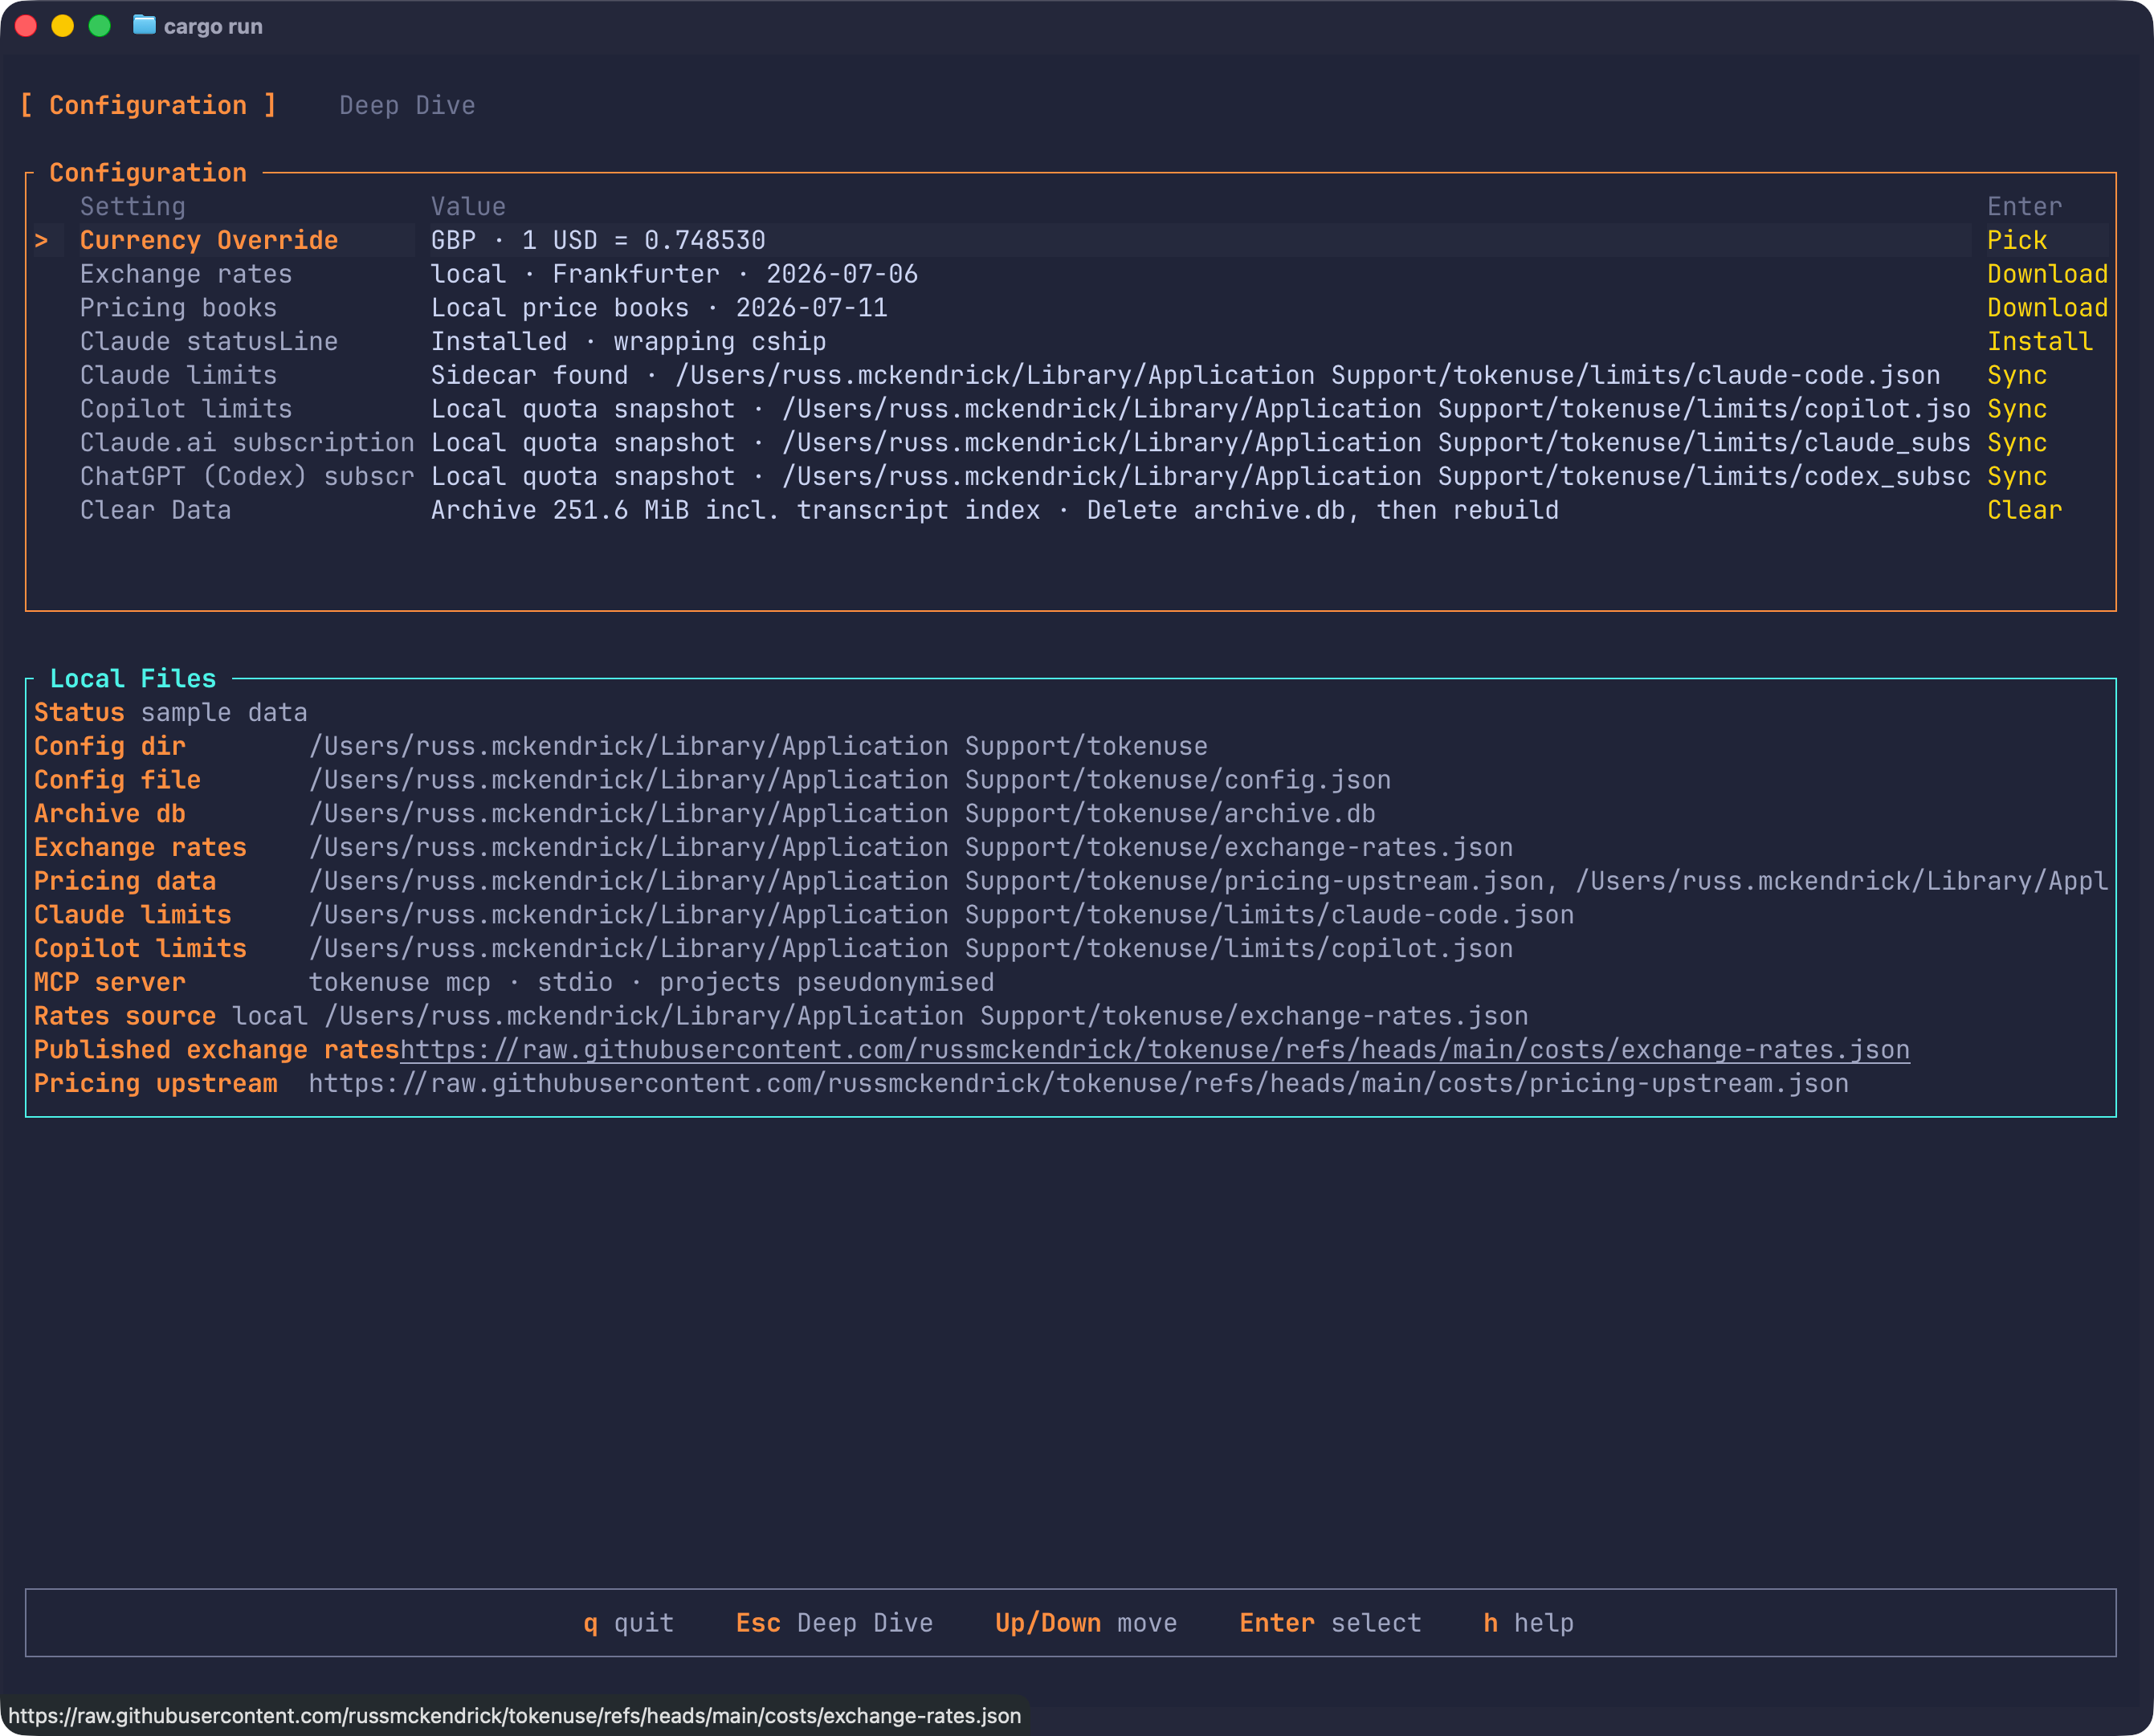
Task: Click the Archive 251.6 MiB value
Action: point(994,510)
